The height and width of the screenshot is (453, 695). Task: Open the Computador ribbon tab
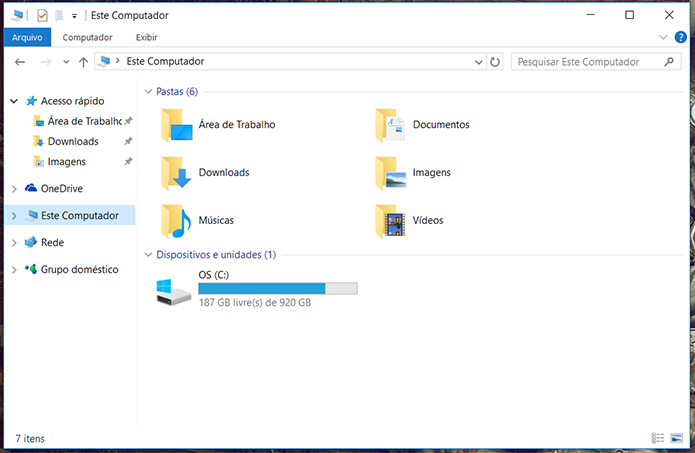coord(87,37)
